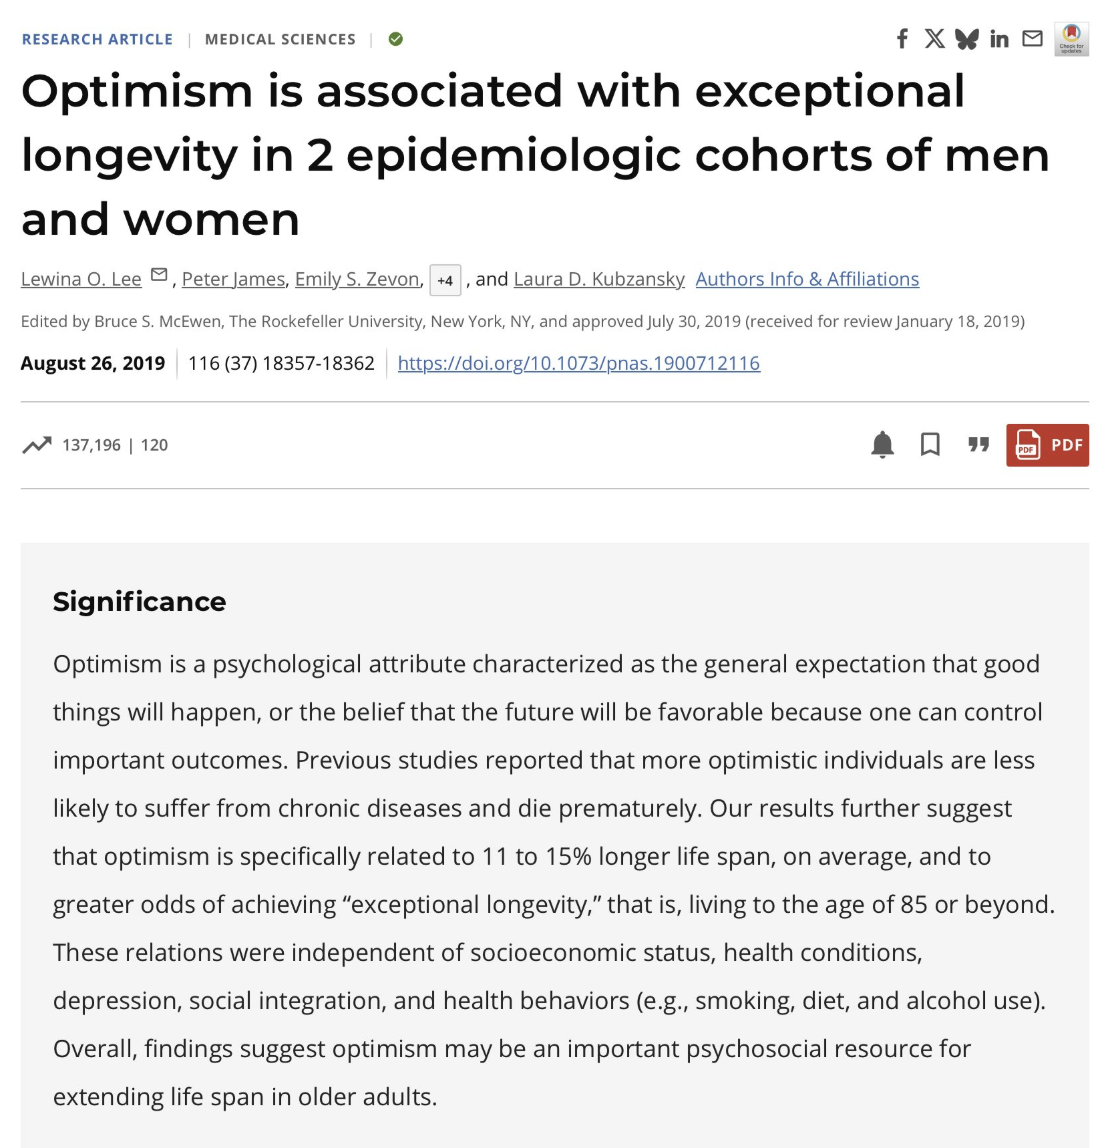1108x1148 pixels.
Task: Share the article on X
Action: click(934, 39)
